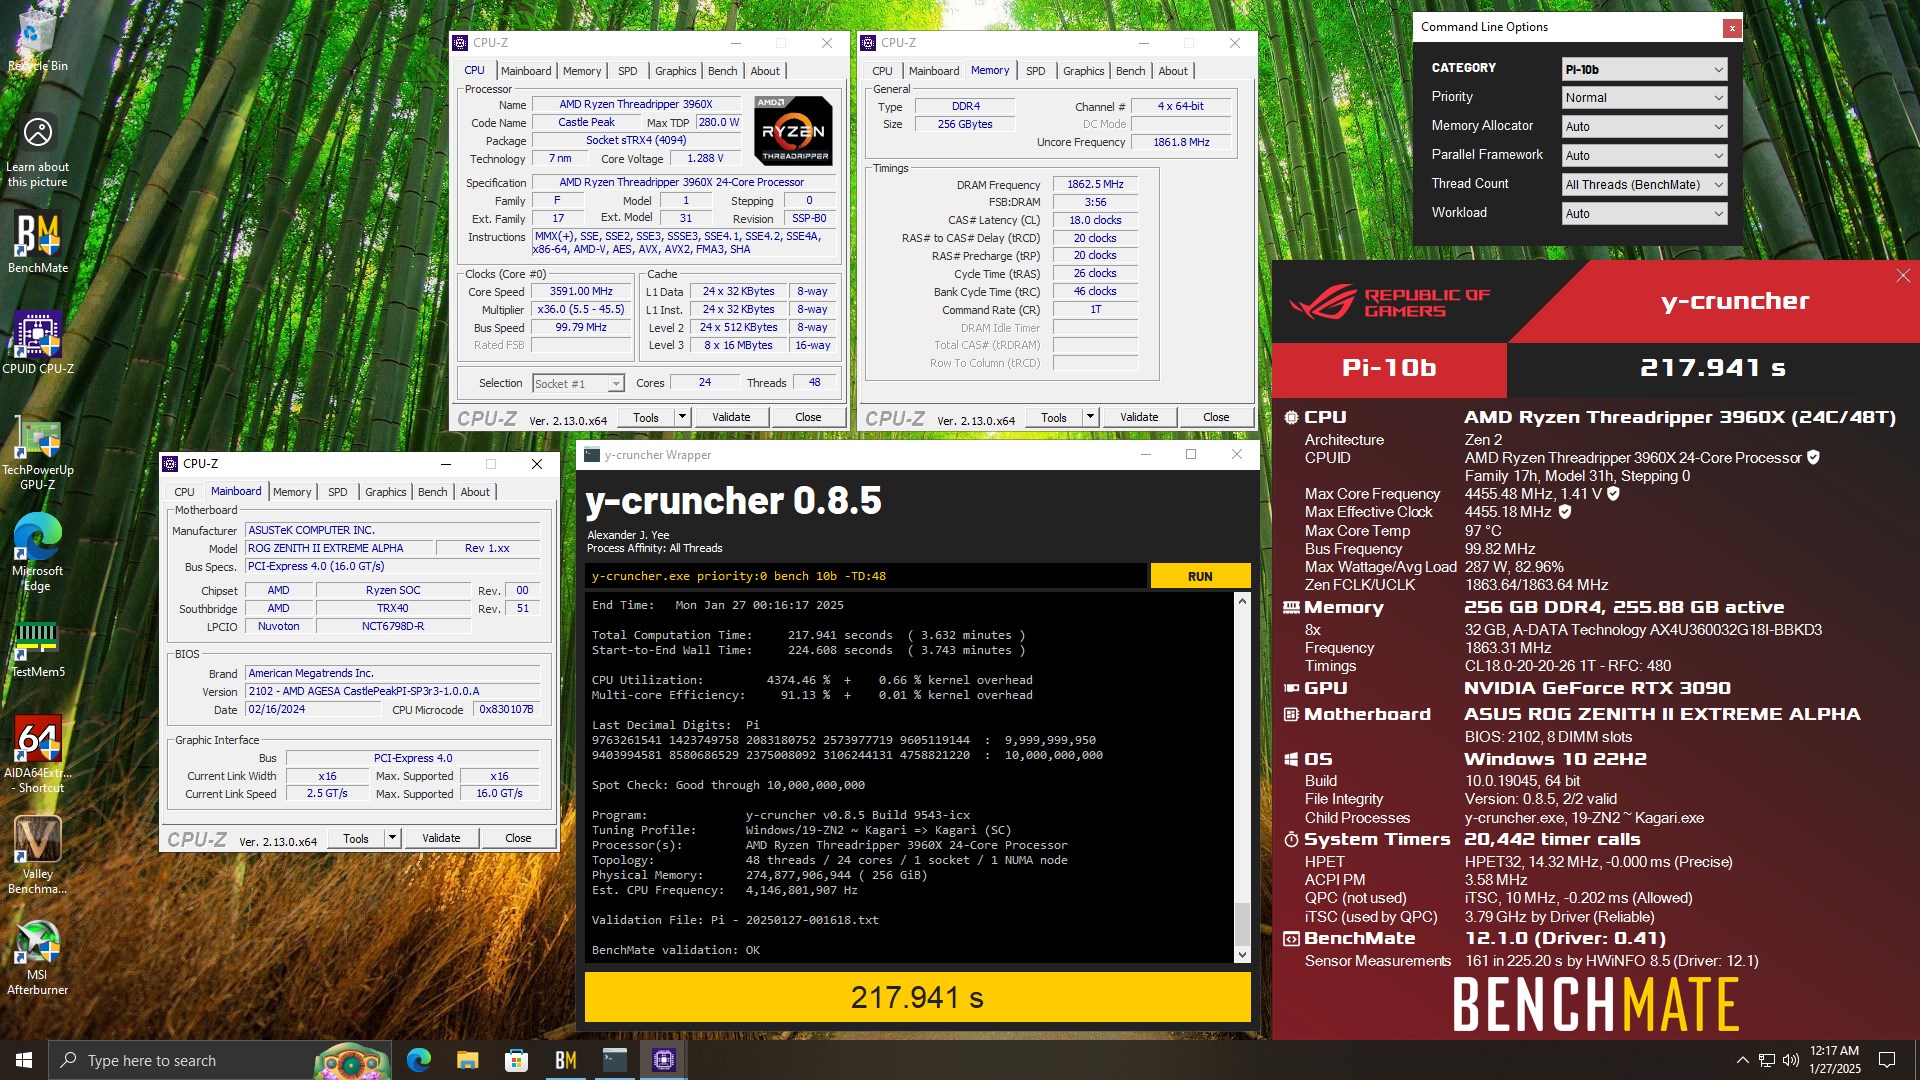The height and width of the screenshot is (1080, 1920).
Task: Click the Close button in CPU-Z Memory window
Action: click(x=1216, y=417)
